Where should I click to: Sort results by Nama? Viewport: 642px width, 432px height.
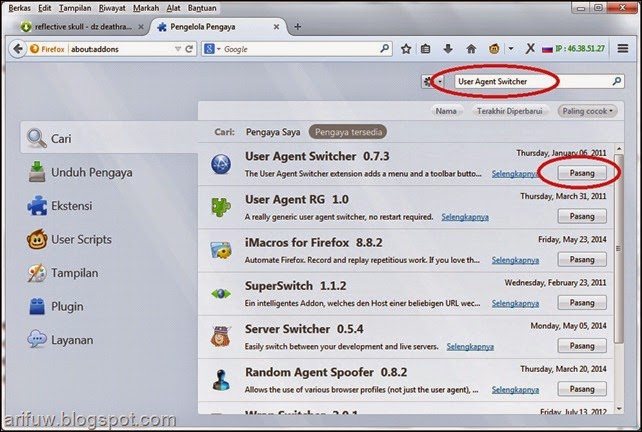pyautogui.click(x=446, y=111)
